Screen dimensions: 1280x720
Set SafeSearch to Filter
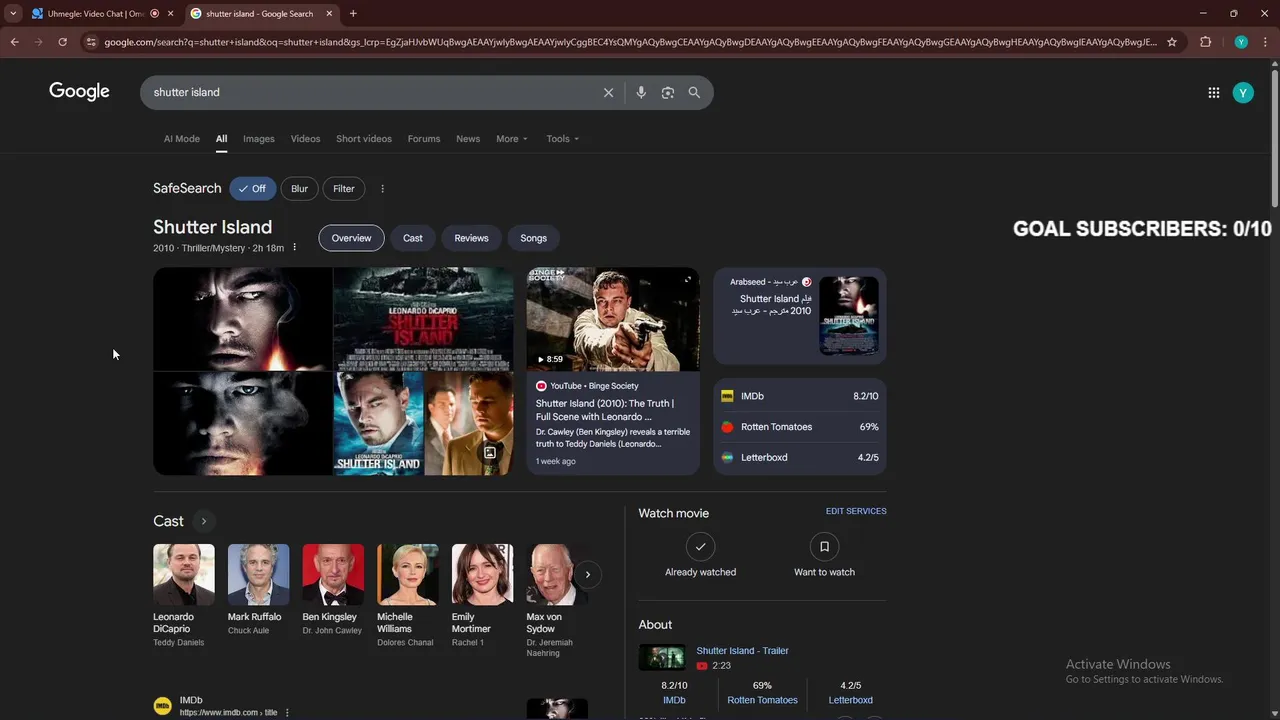[x=344, y=189]
